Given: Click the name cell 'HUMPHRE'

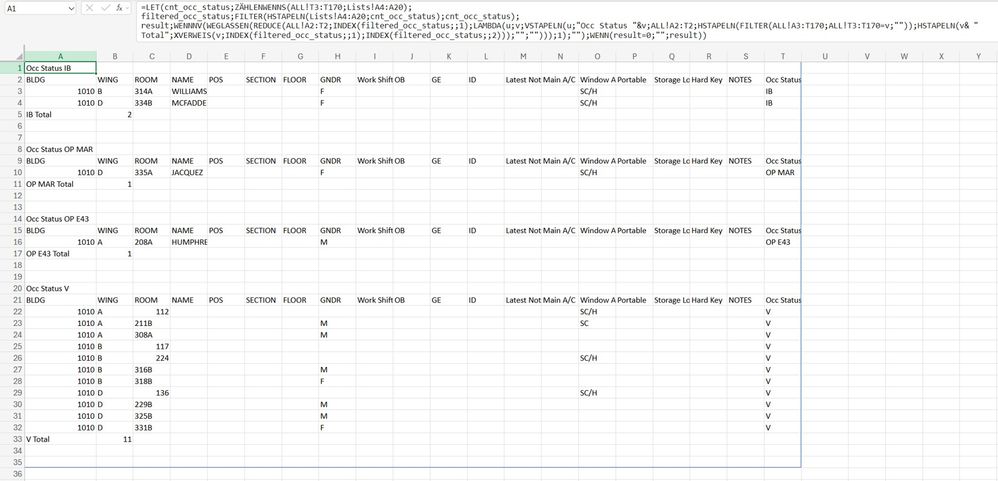Looking at the screenshot, I should click(x=188, y=242).
